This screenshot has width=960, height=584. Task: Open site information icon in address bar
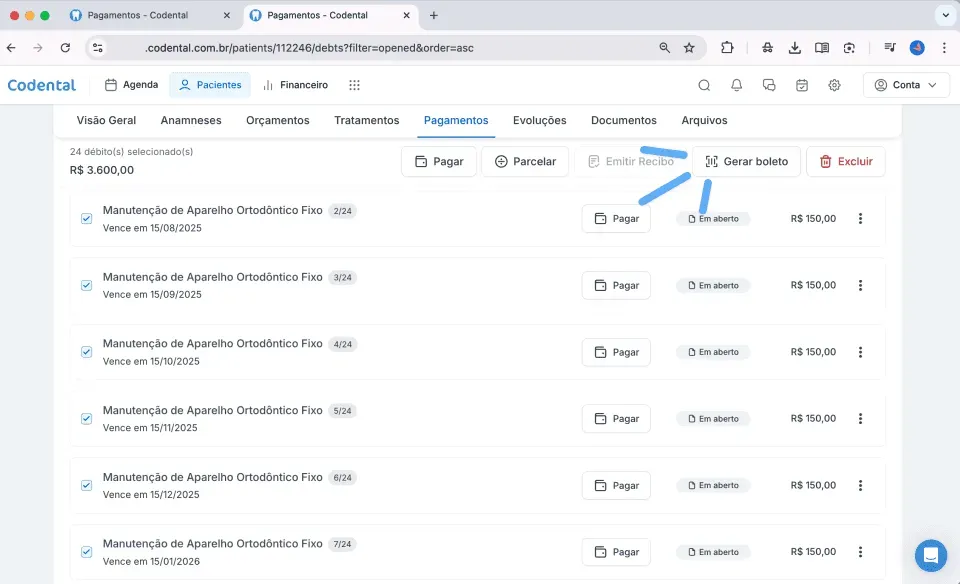point(97,48)
